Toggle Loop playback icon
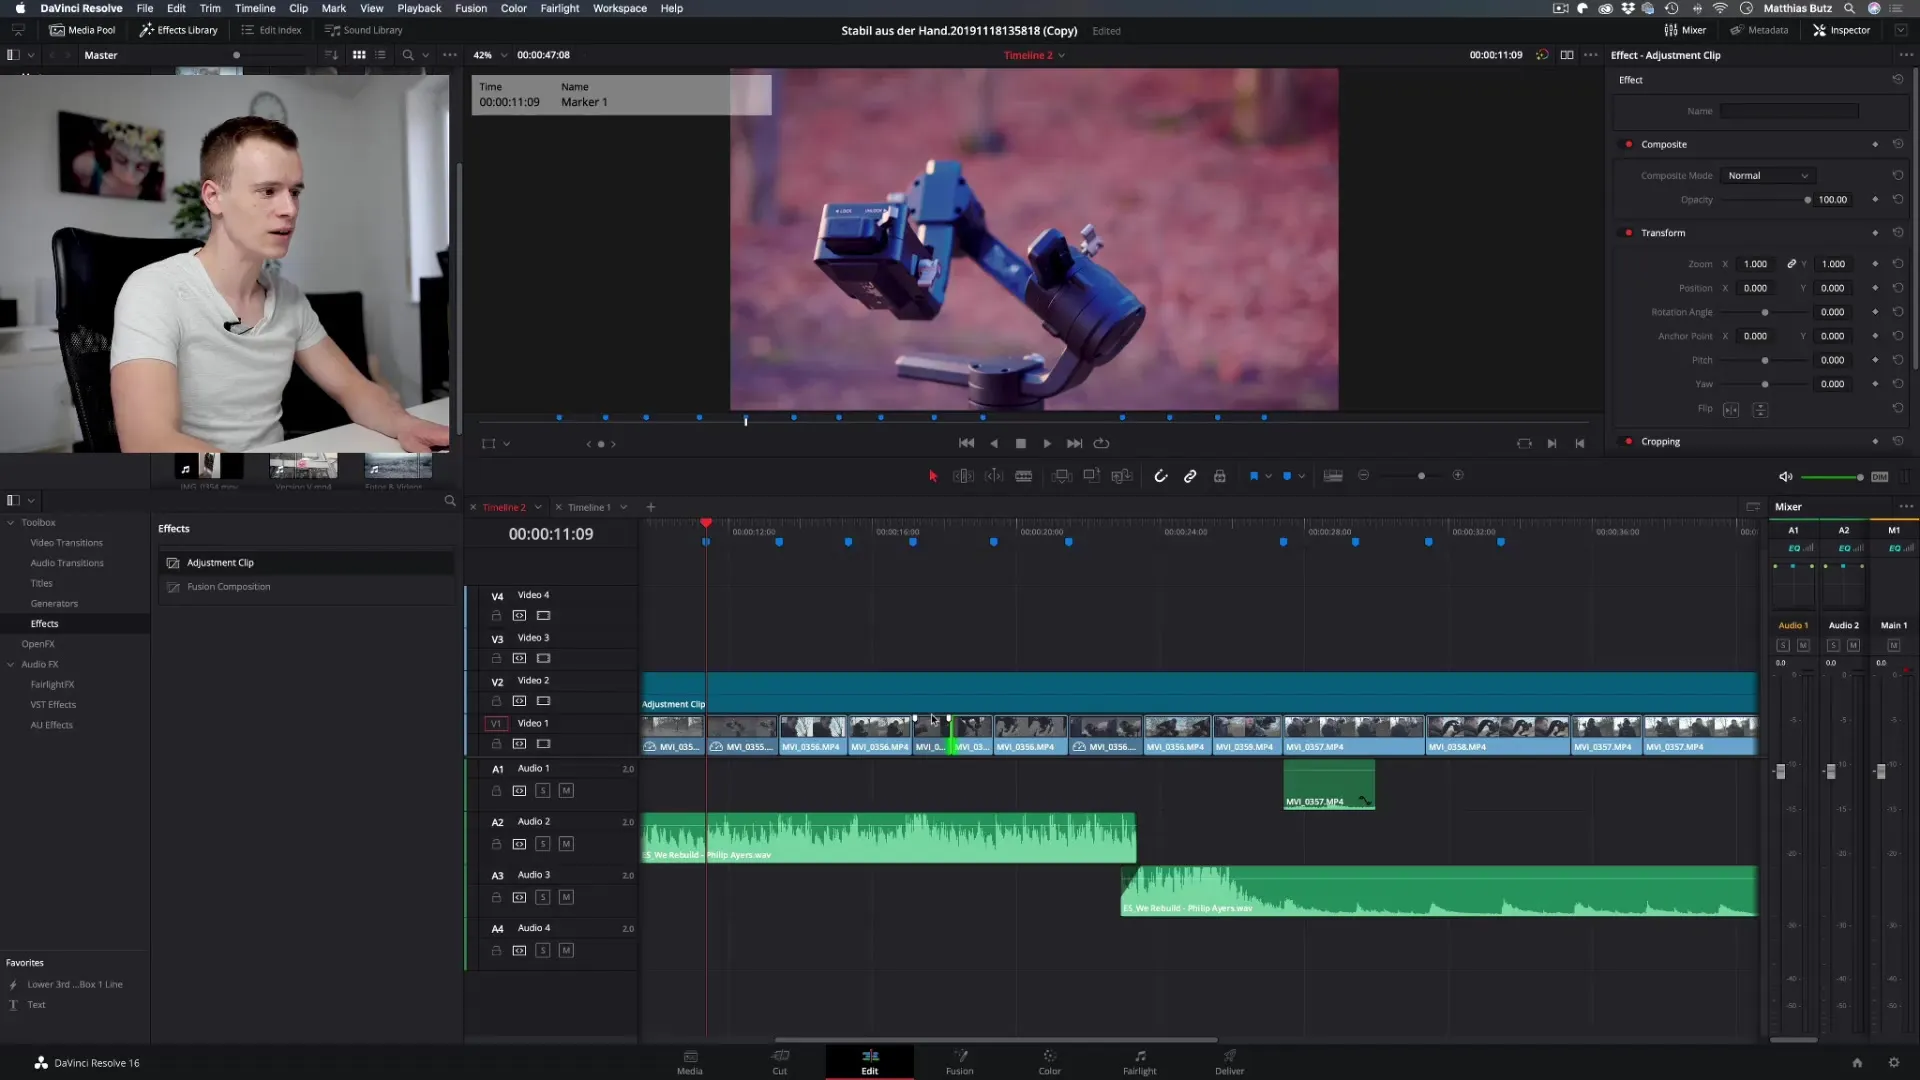The height and width of the screenshot is (1080, 1920). (1102, 443)
